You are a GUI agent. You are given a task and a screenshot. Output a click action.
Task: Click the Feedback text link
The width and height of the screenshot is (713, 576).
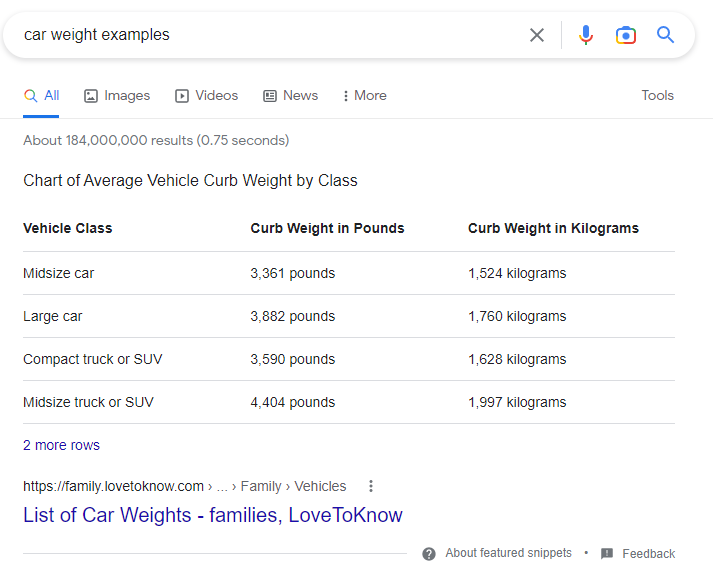pos(648,554)
